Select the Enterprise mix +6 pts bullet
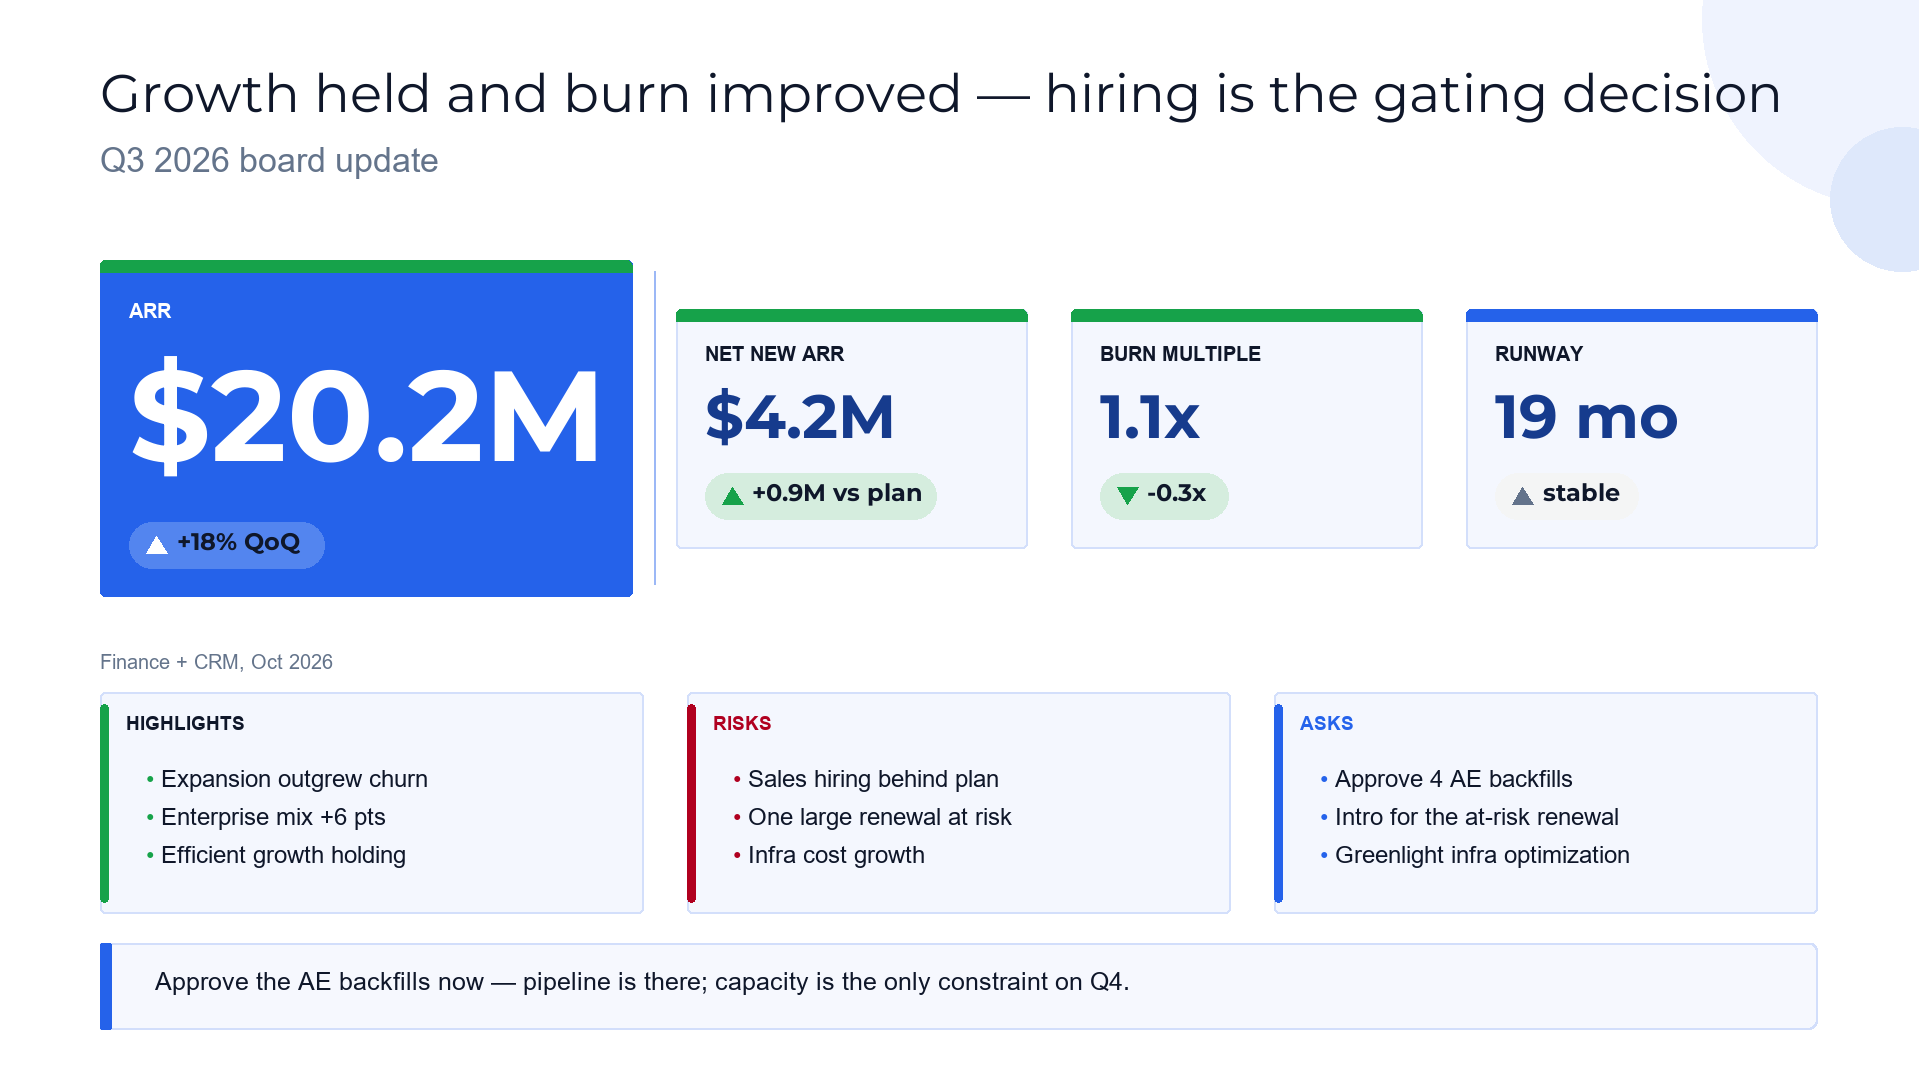 tap(273, 817)
